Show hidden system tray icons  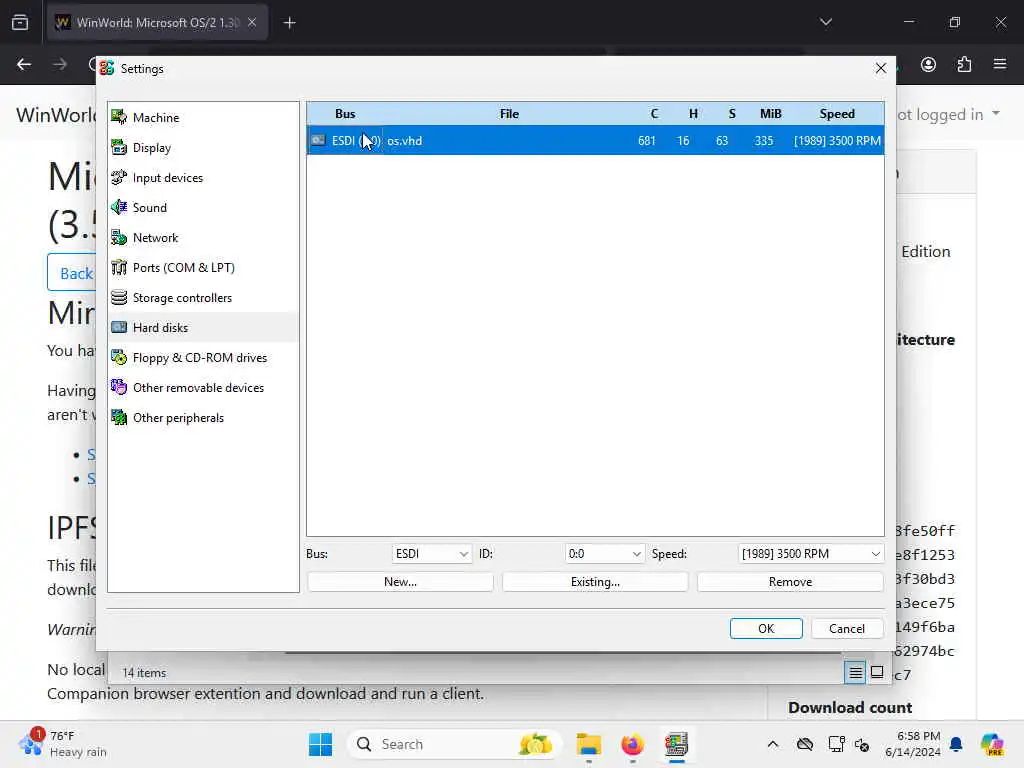[x=773, y=744]
